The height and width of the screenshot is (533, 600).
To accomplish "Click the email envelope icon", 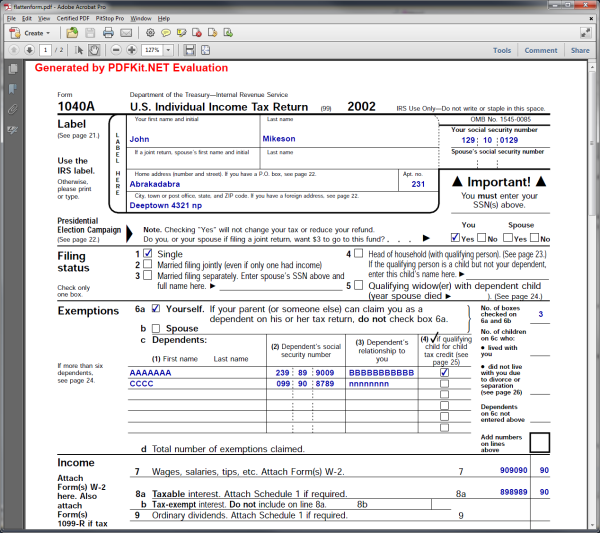I will pyautogui.click(x=126, y=33).
